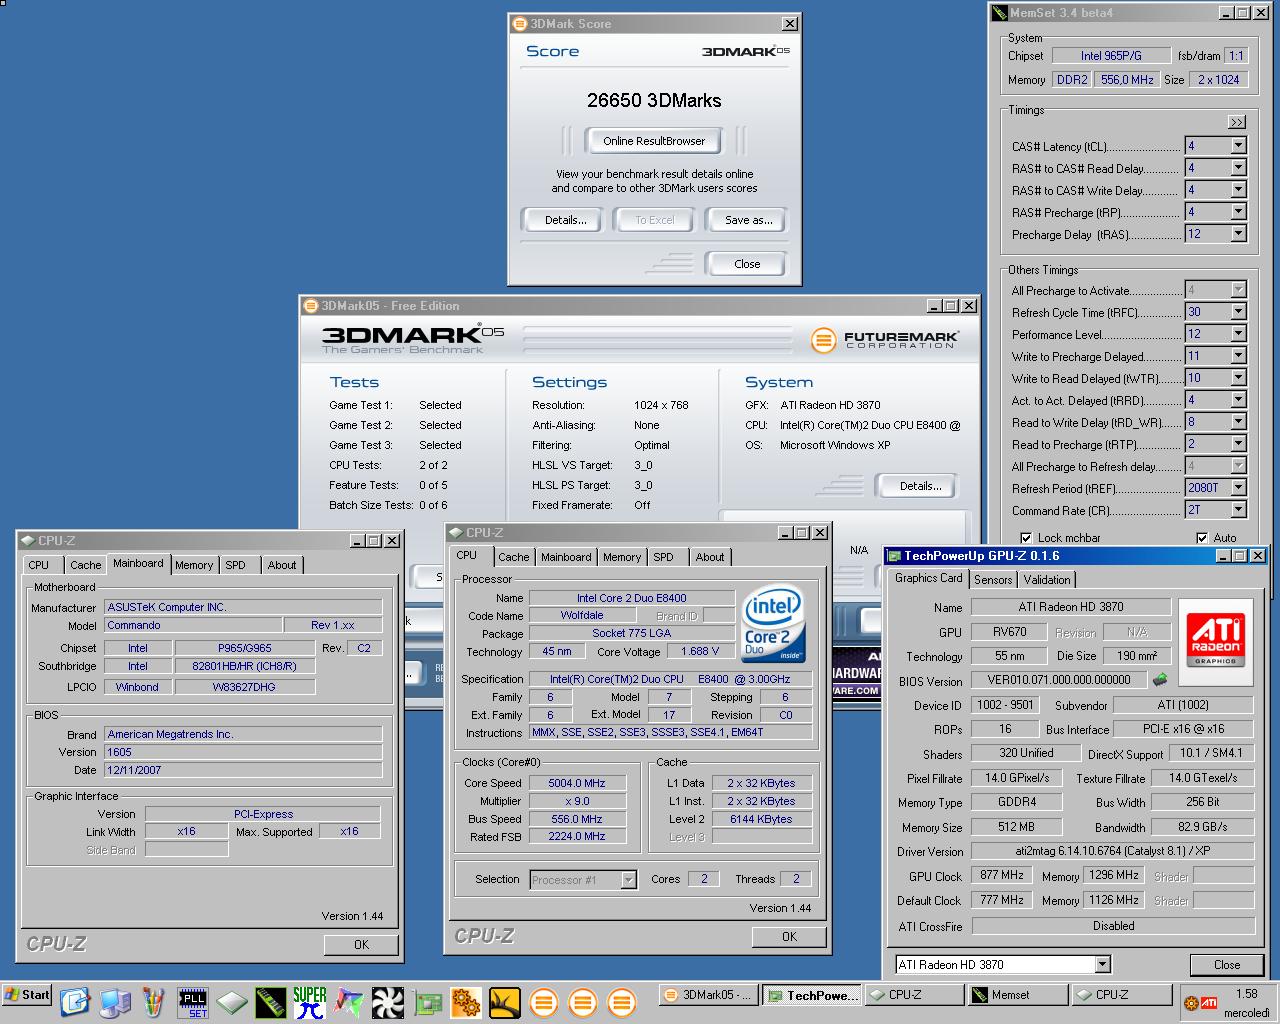
Task: Click the orange gear tray icon
Action: (x=1191, y=1003)
